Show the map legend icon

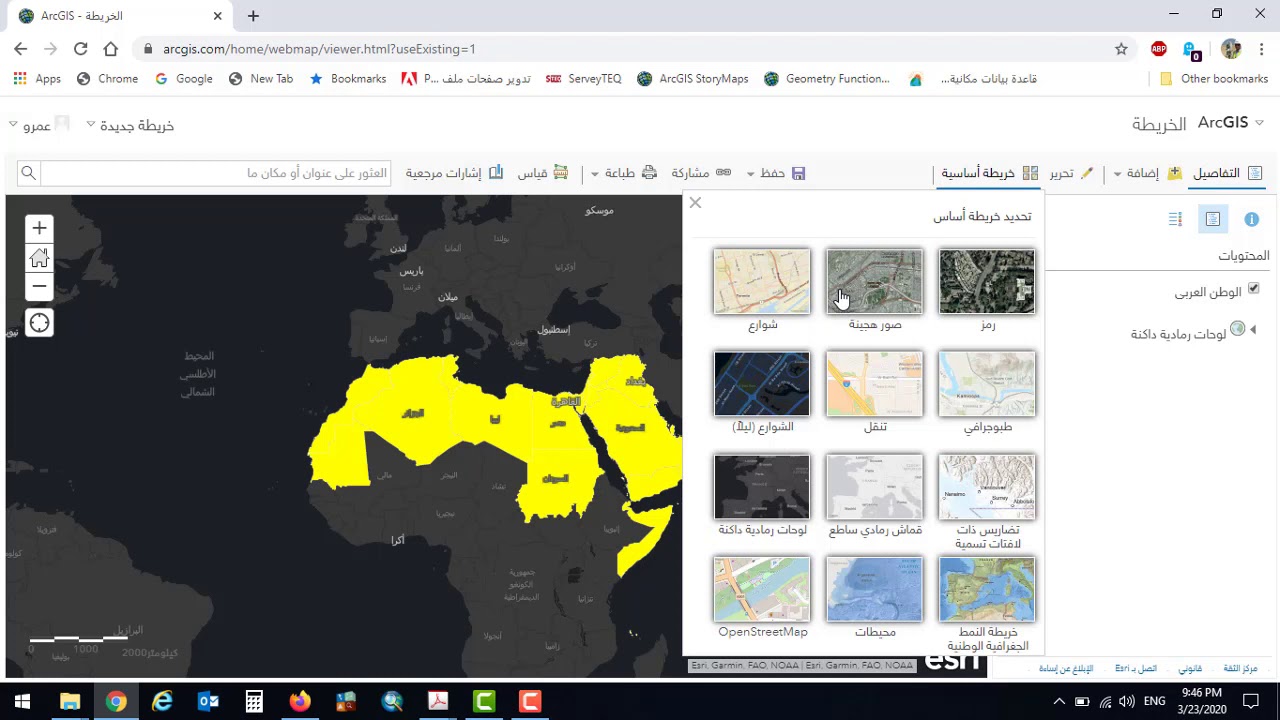coord(1175,219)
